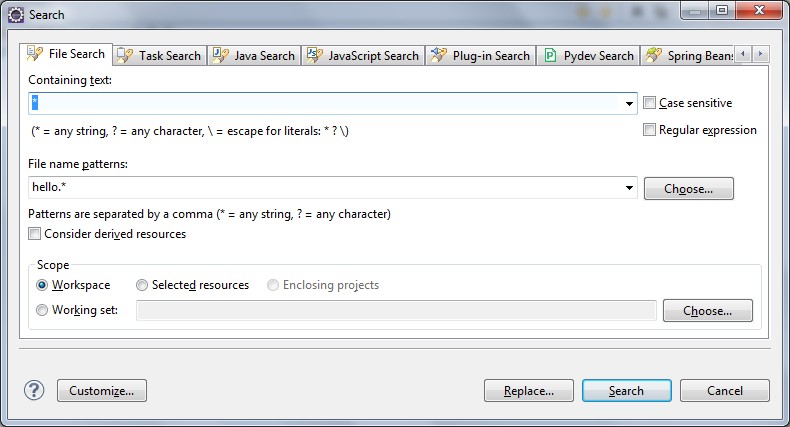Choose the Working set radio button
The height and width of the screenshot is (427, 790).
[42, 310]
